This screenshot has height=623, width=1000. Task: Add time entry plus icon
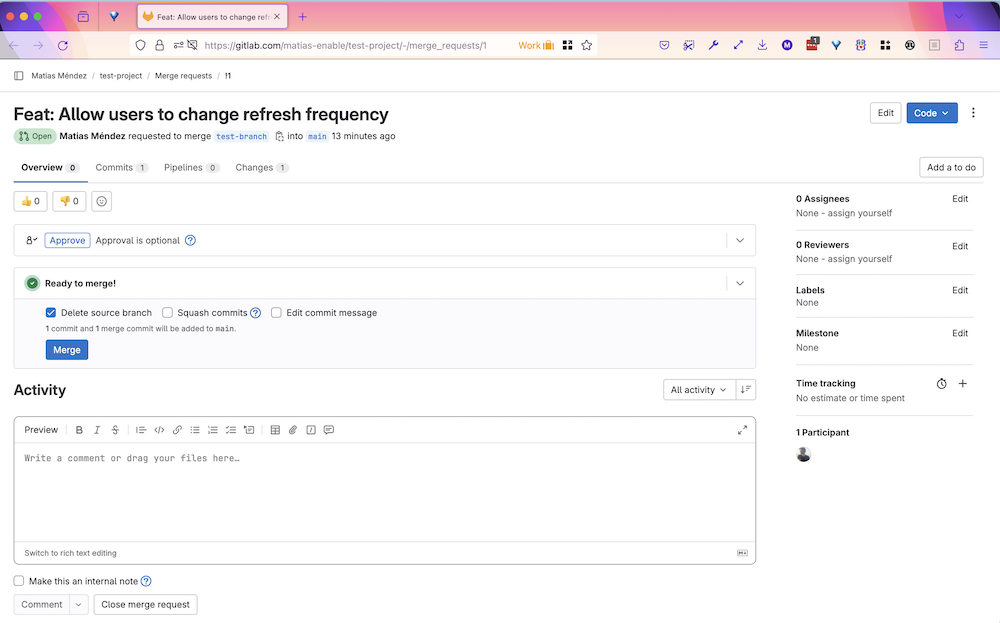pos(963,383)
